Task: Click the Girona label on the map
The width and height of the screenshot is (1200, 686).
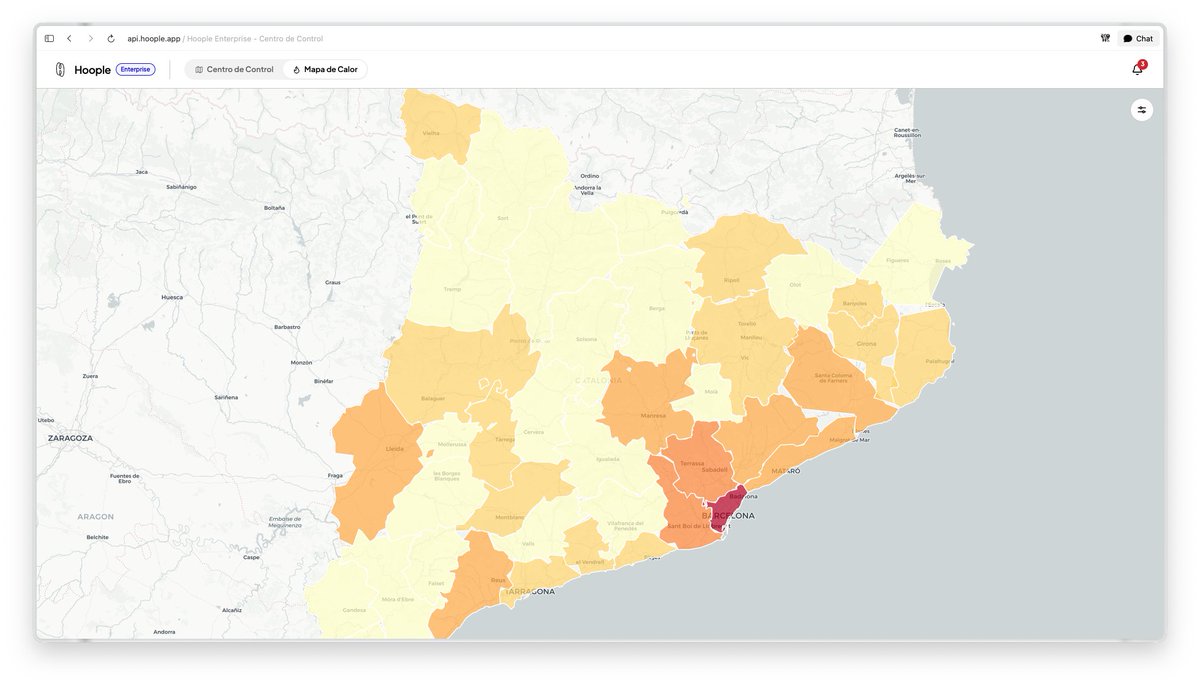Action: [x=866, y=343]
